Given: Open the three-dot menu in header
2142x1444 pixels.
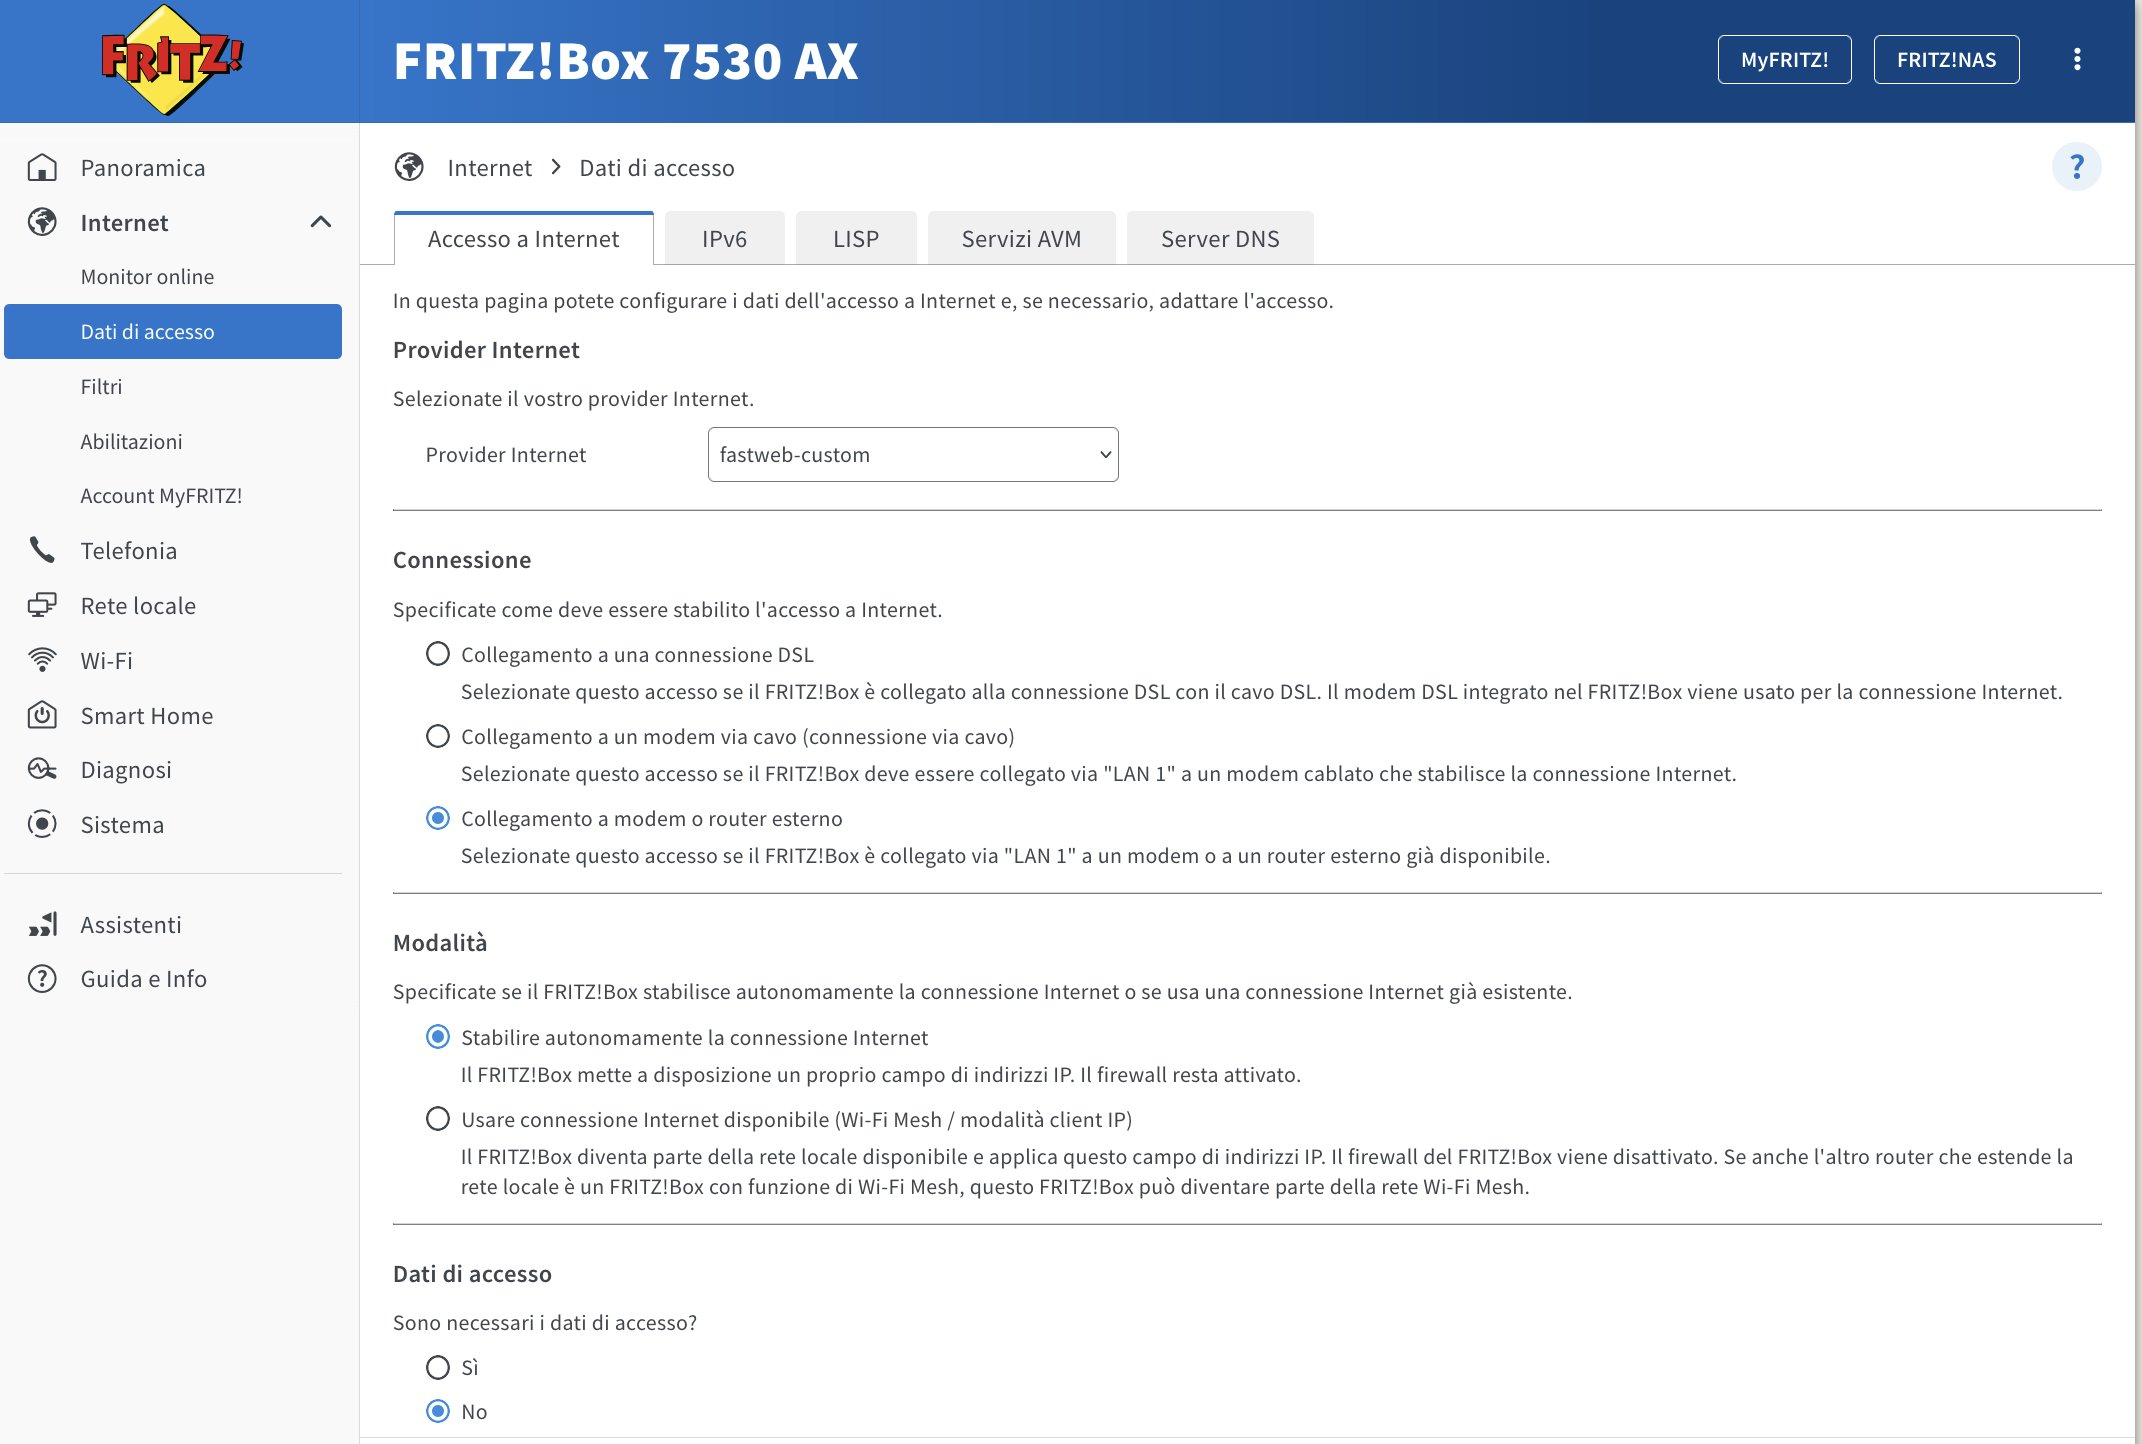Looking at the screenshot, I should tap(2077, 60).
